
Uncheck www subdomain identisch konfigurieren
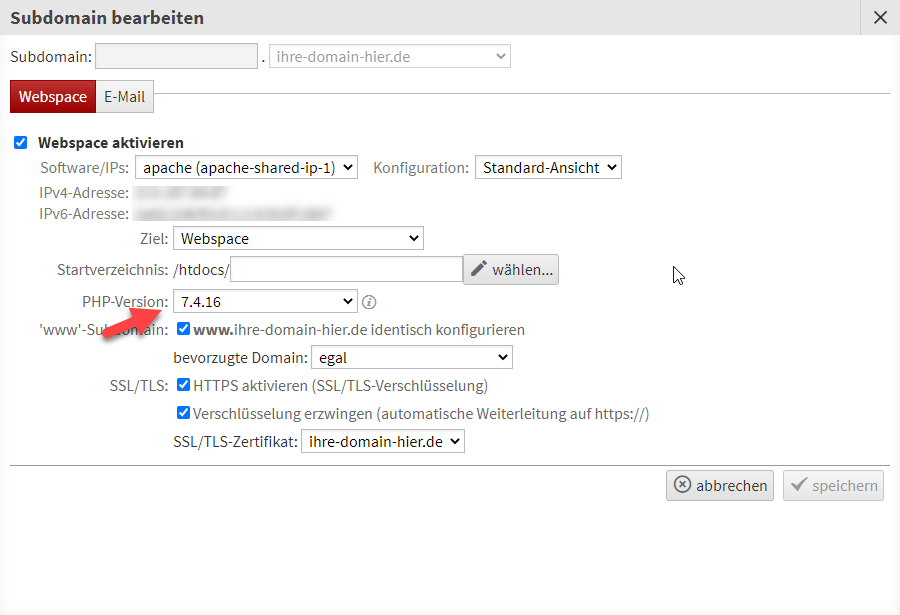coord(183,329)
